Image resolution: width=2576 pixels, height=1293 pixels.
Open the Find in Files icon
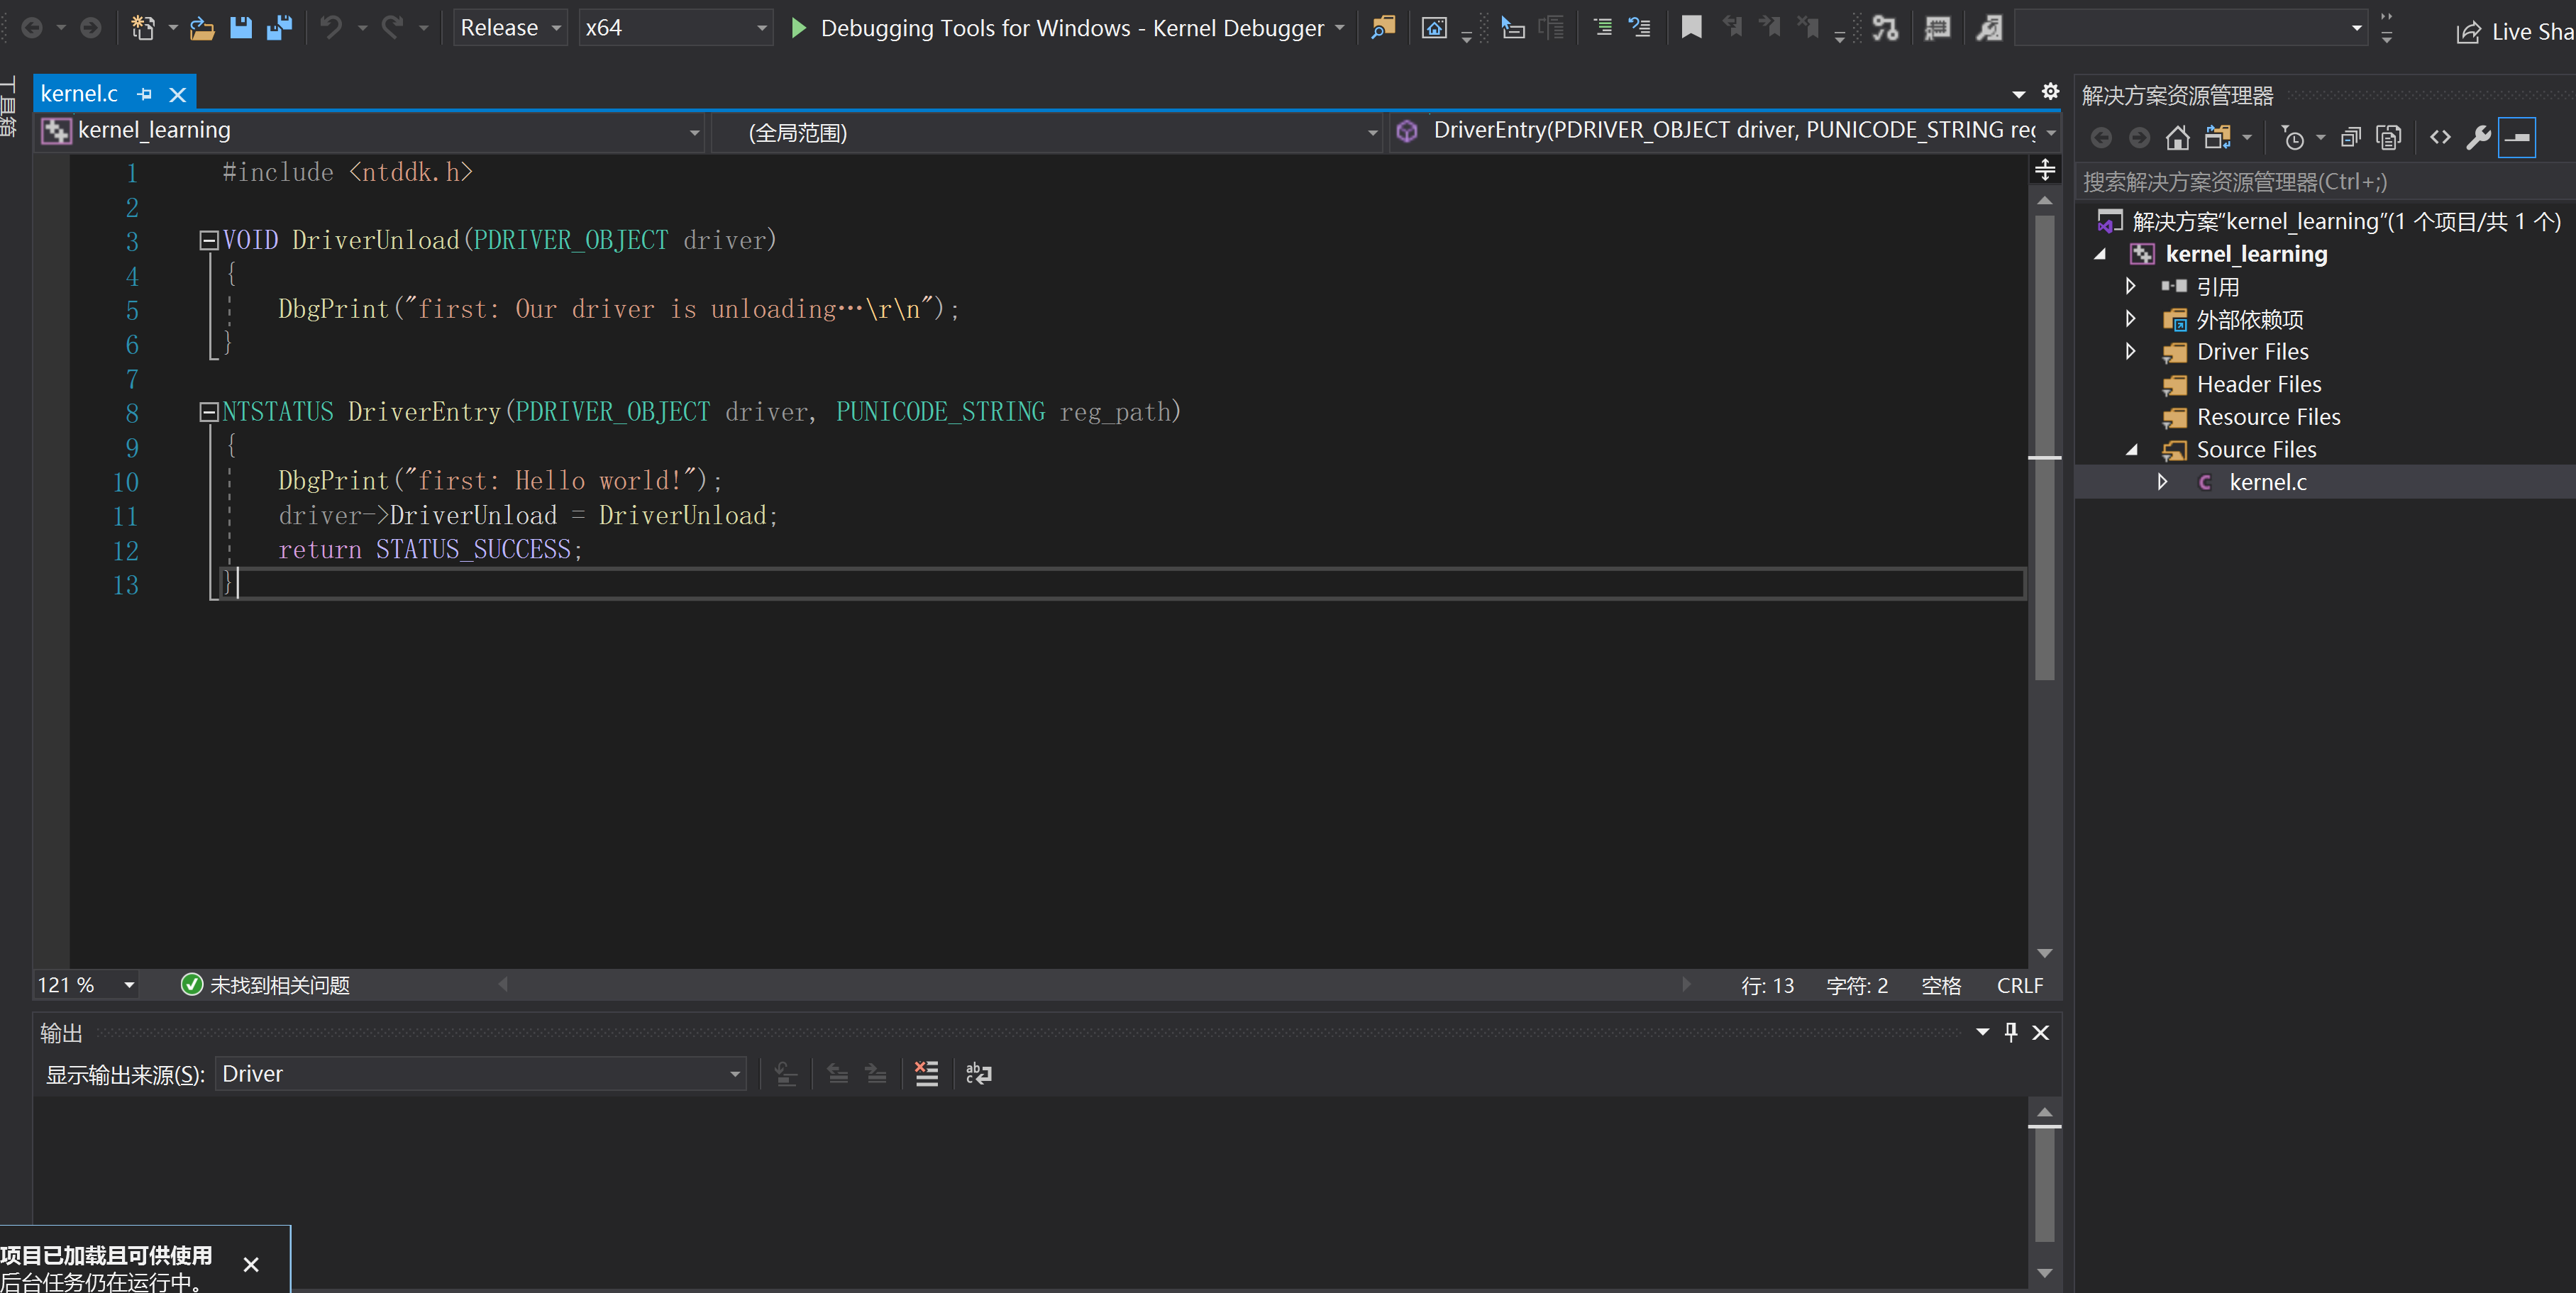coord(1383,28)
